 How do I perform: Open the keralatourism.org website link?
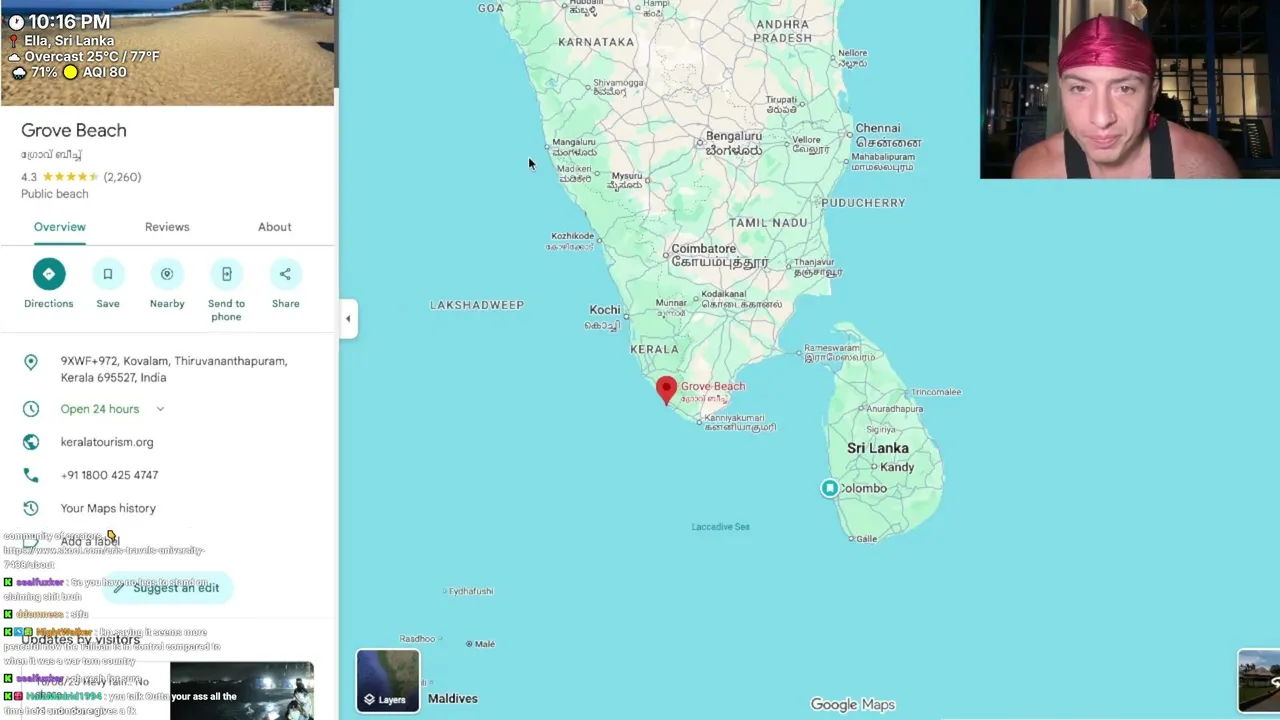[x=107, y=442]
